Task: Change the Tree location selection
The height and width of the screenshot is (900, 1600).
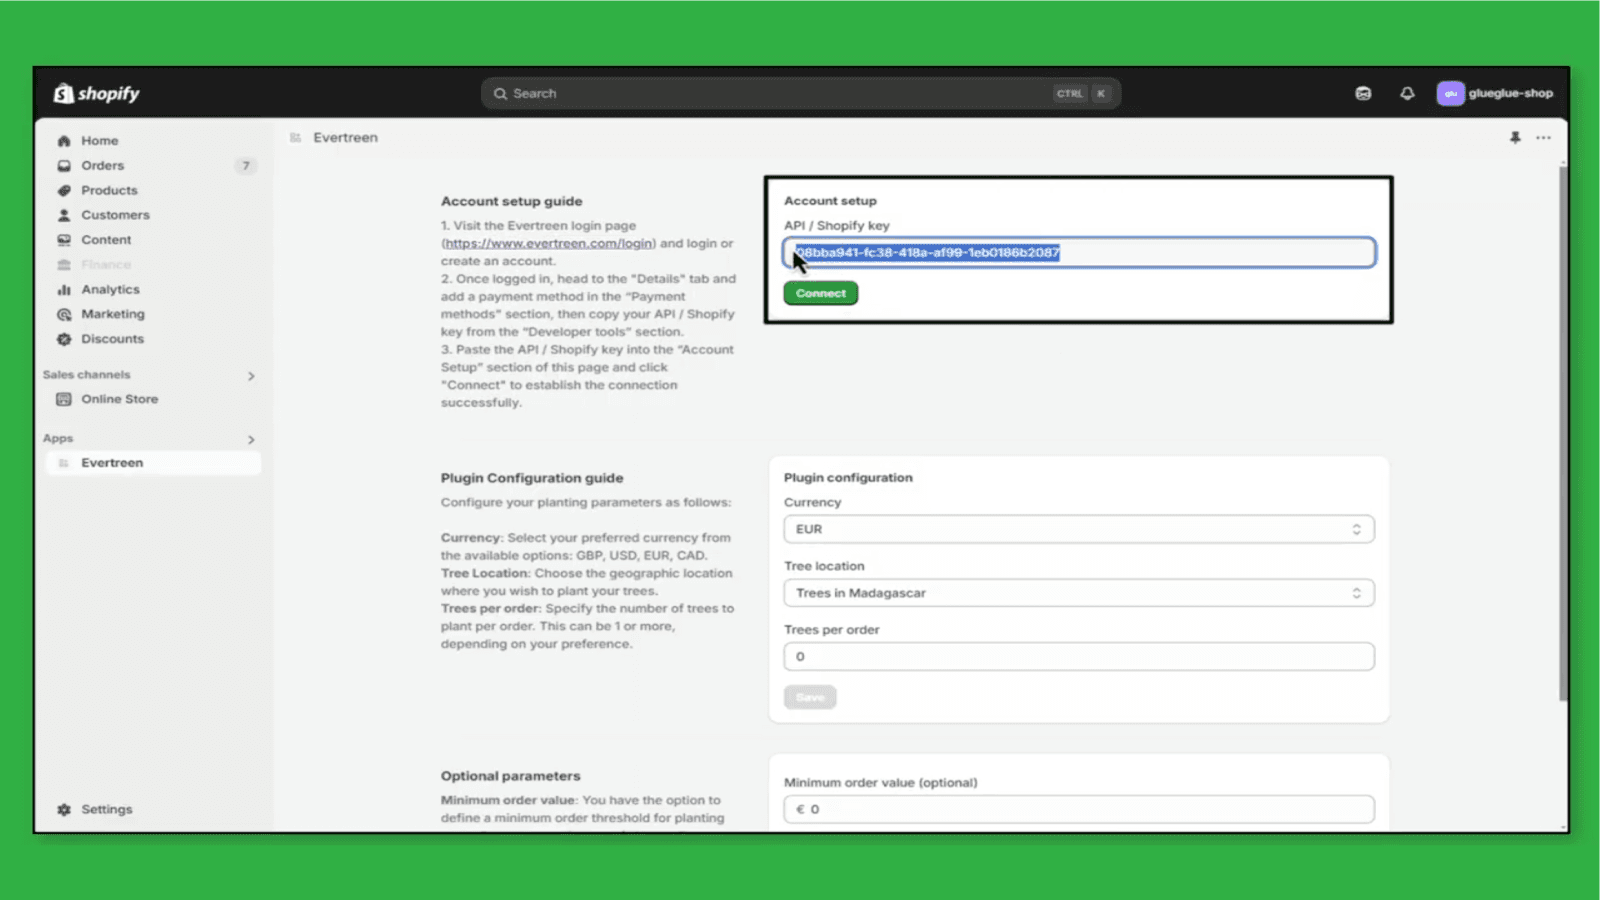Action: point(1078,592)
